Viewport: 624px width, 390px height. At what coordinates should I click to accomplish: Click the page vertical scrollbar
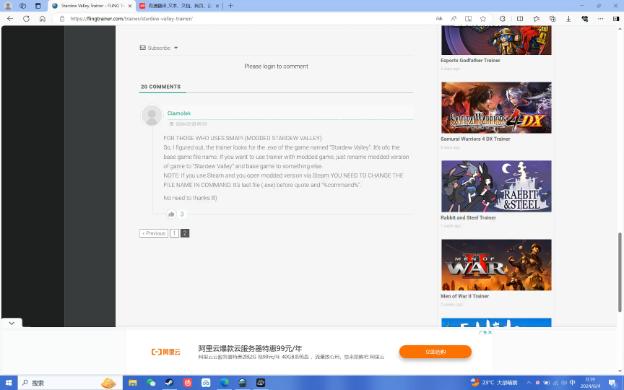point(620,272)
